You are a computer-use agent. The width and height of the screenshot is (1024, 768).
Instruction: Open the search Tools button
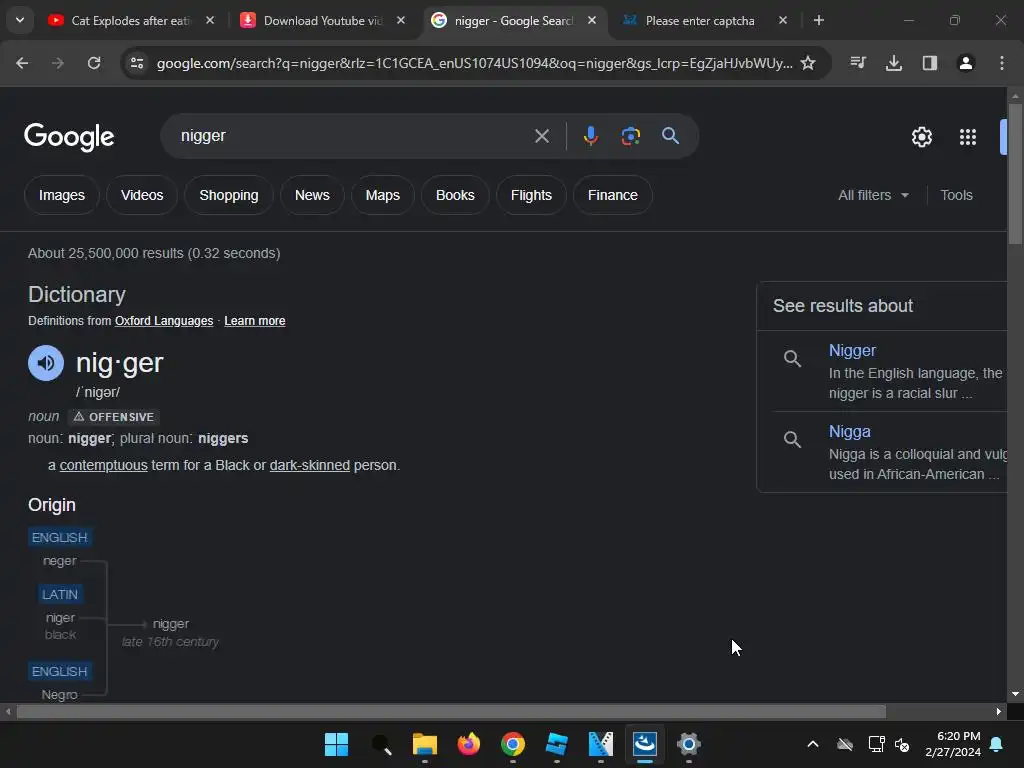point(956,195)
